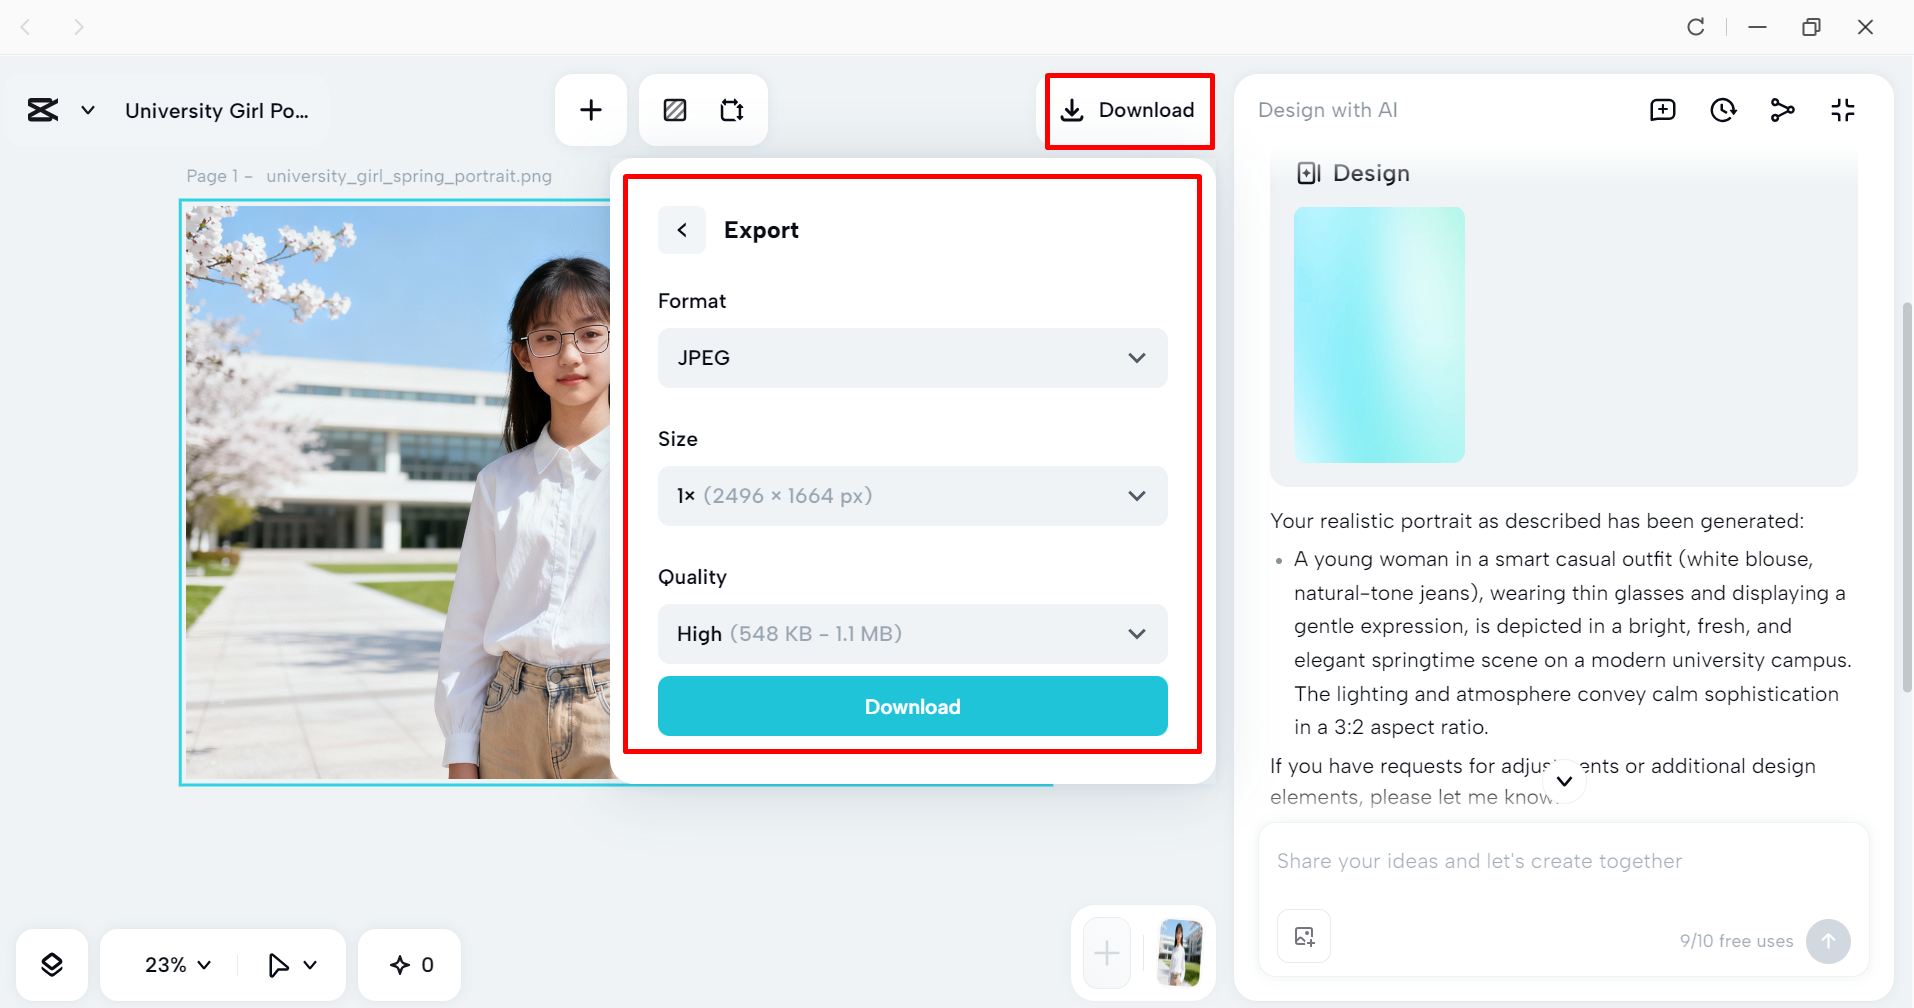
Task: Open the Quality dropdown set to High
Action: (x=911, y=633)
